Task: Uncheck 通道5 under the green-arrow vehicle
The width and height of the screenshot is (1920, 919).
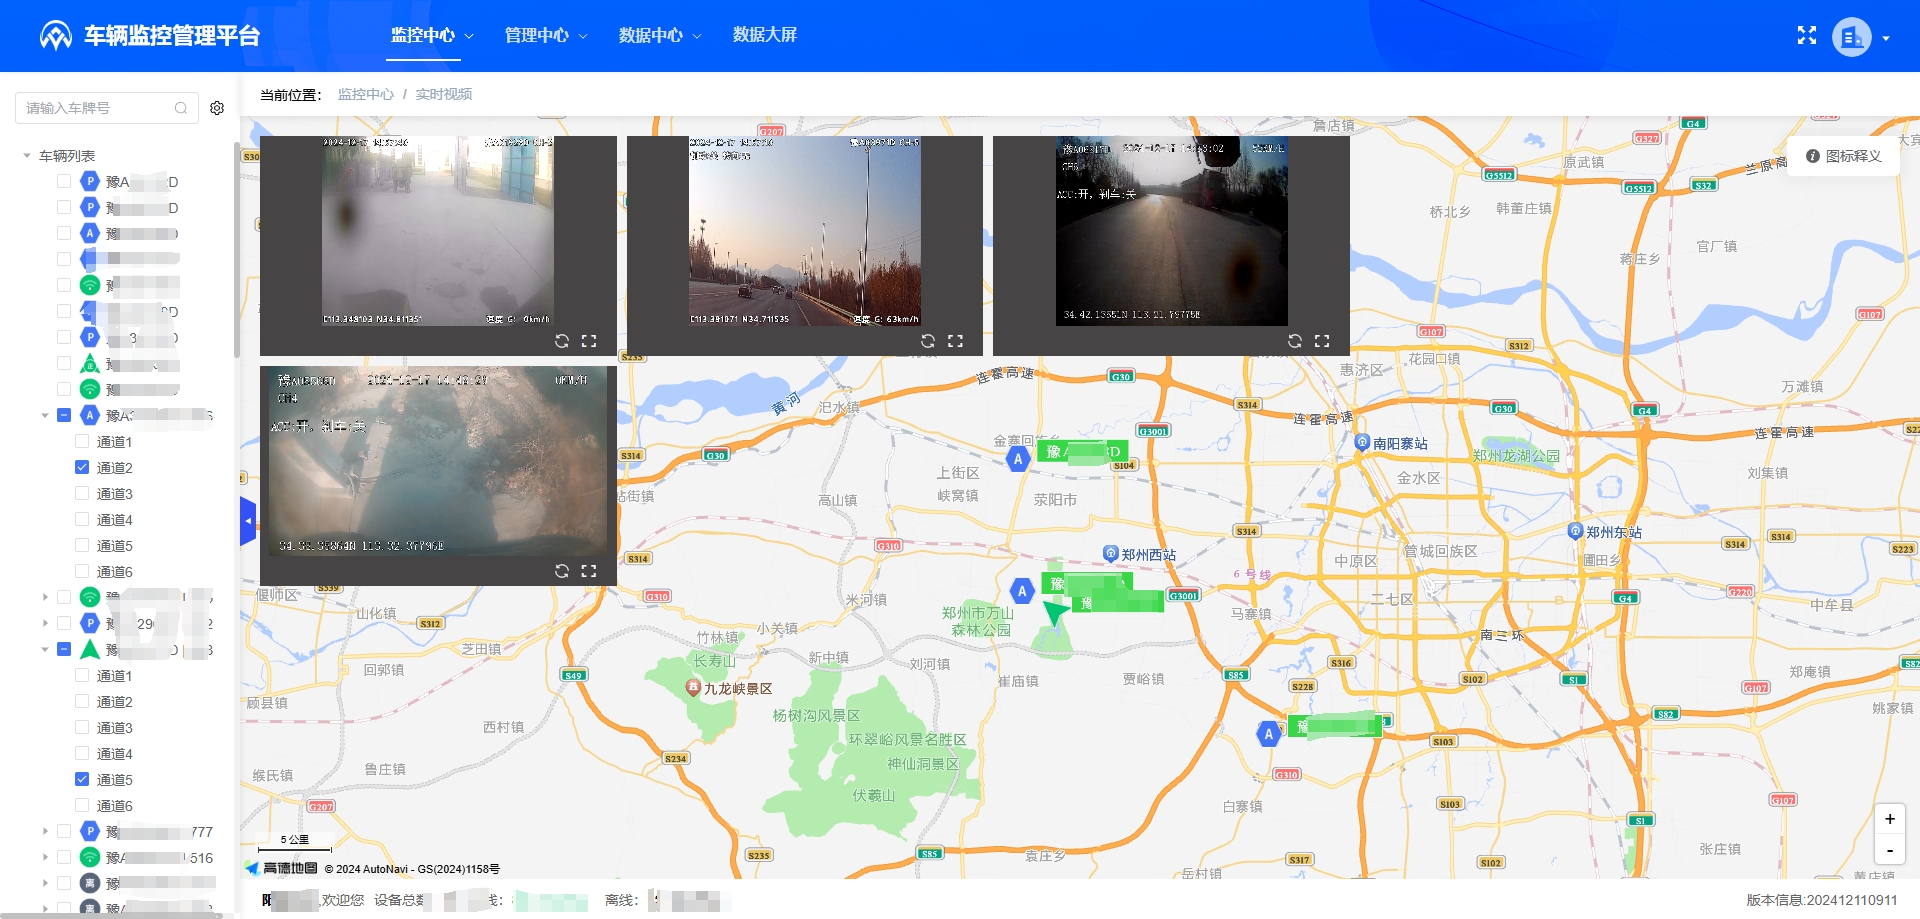Action: 82,779
